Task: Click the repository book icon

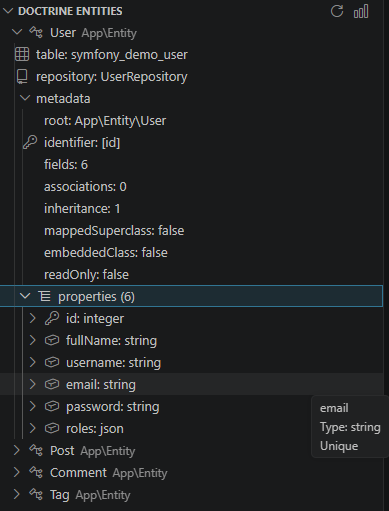Action: click(x=22, y=76)
